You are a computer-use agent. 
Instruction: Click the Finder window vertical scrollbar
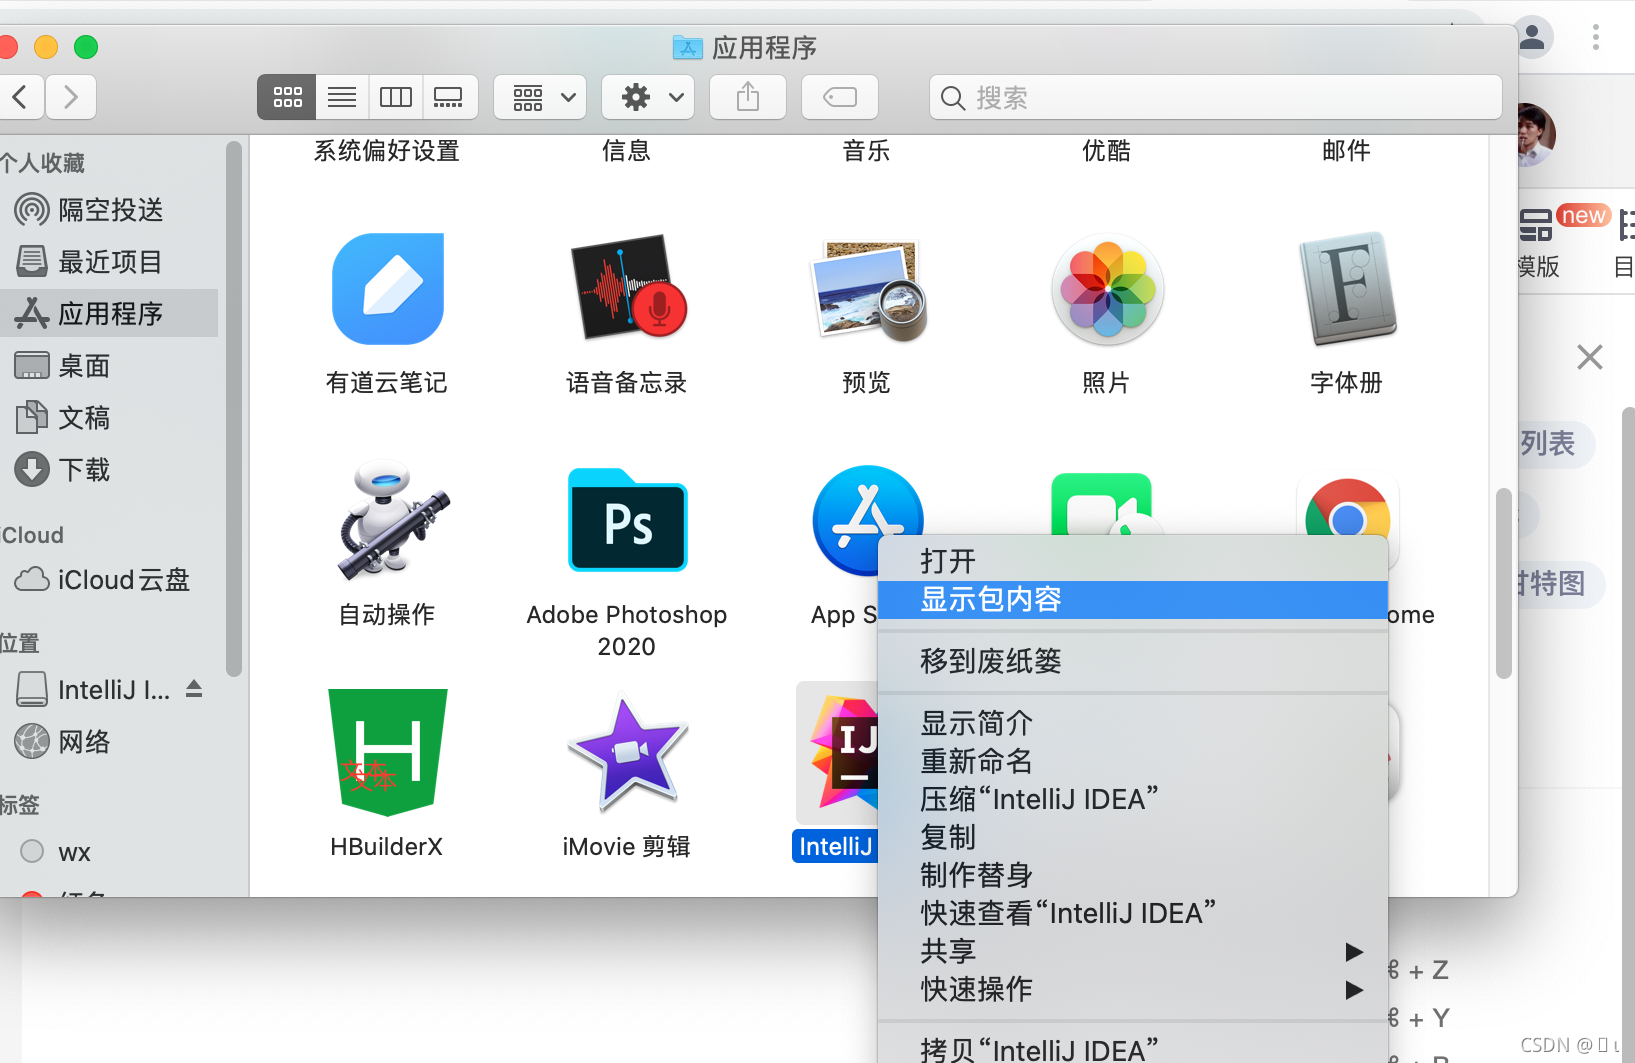pos(1503,584)
